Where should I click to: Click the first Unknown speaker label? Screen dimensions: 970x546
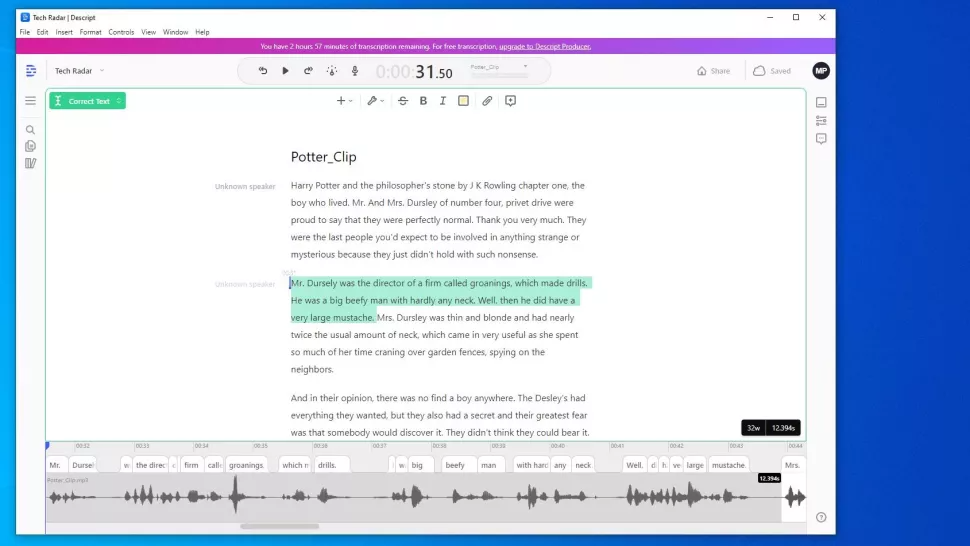[245, 186]
